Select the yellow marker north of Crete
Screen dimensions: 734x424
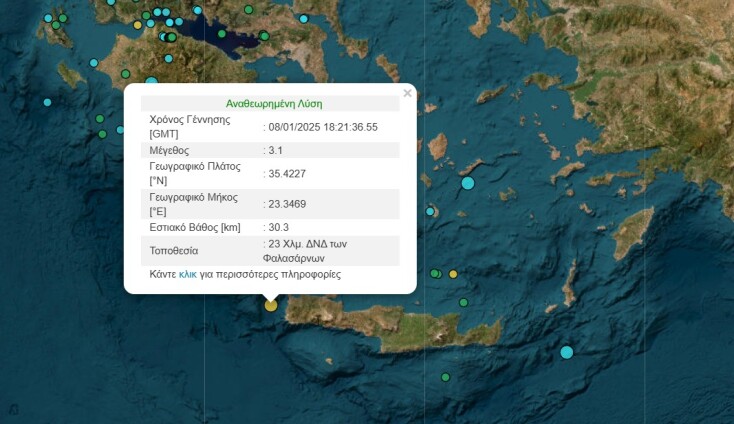tap(453, 274)
